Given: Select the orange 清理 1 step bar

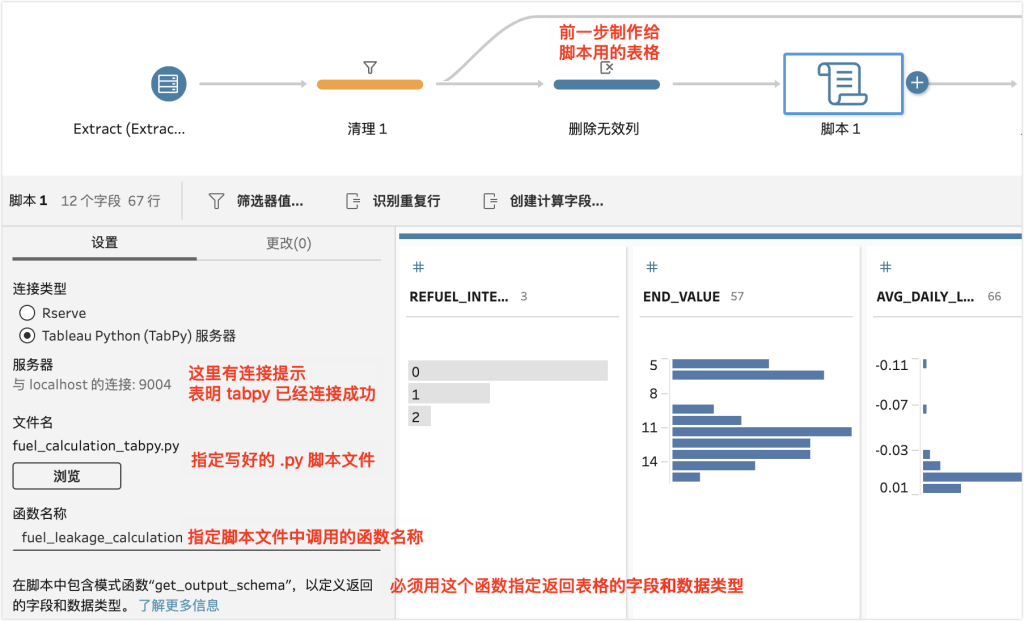Looking at the screenshot, I should (369, 85).
